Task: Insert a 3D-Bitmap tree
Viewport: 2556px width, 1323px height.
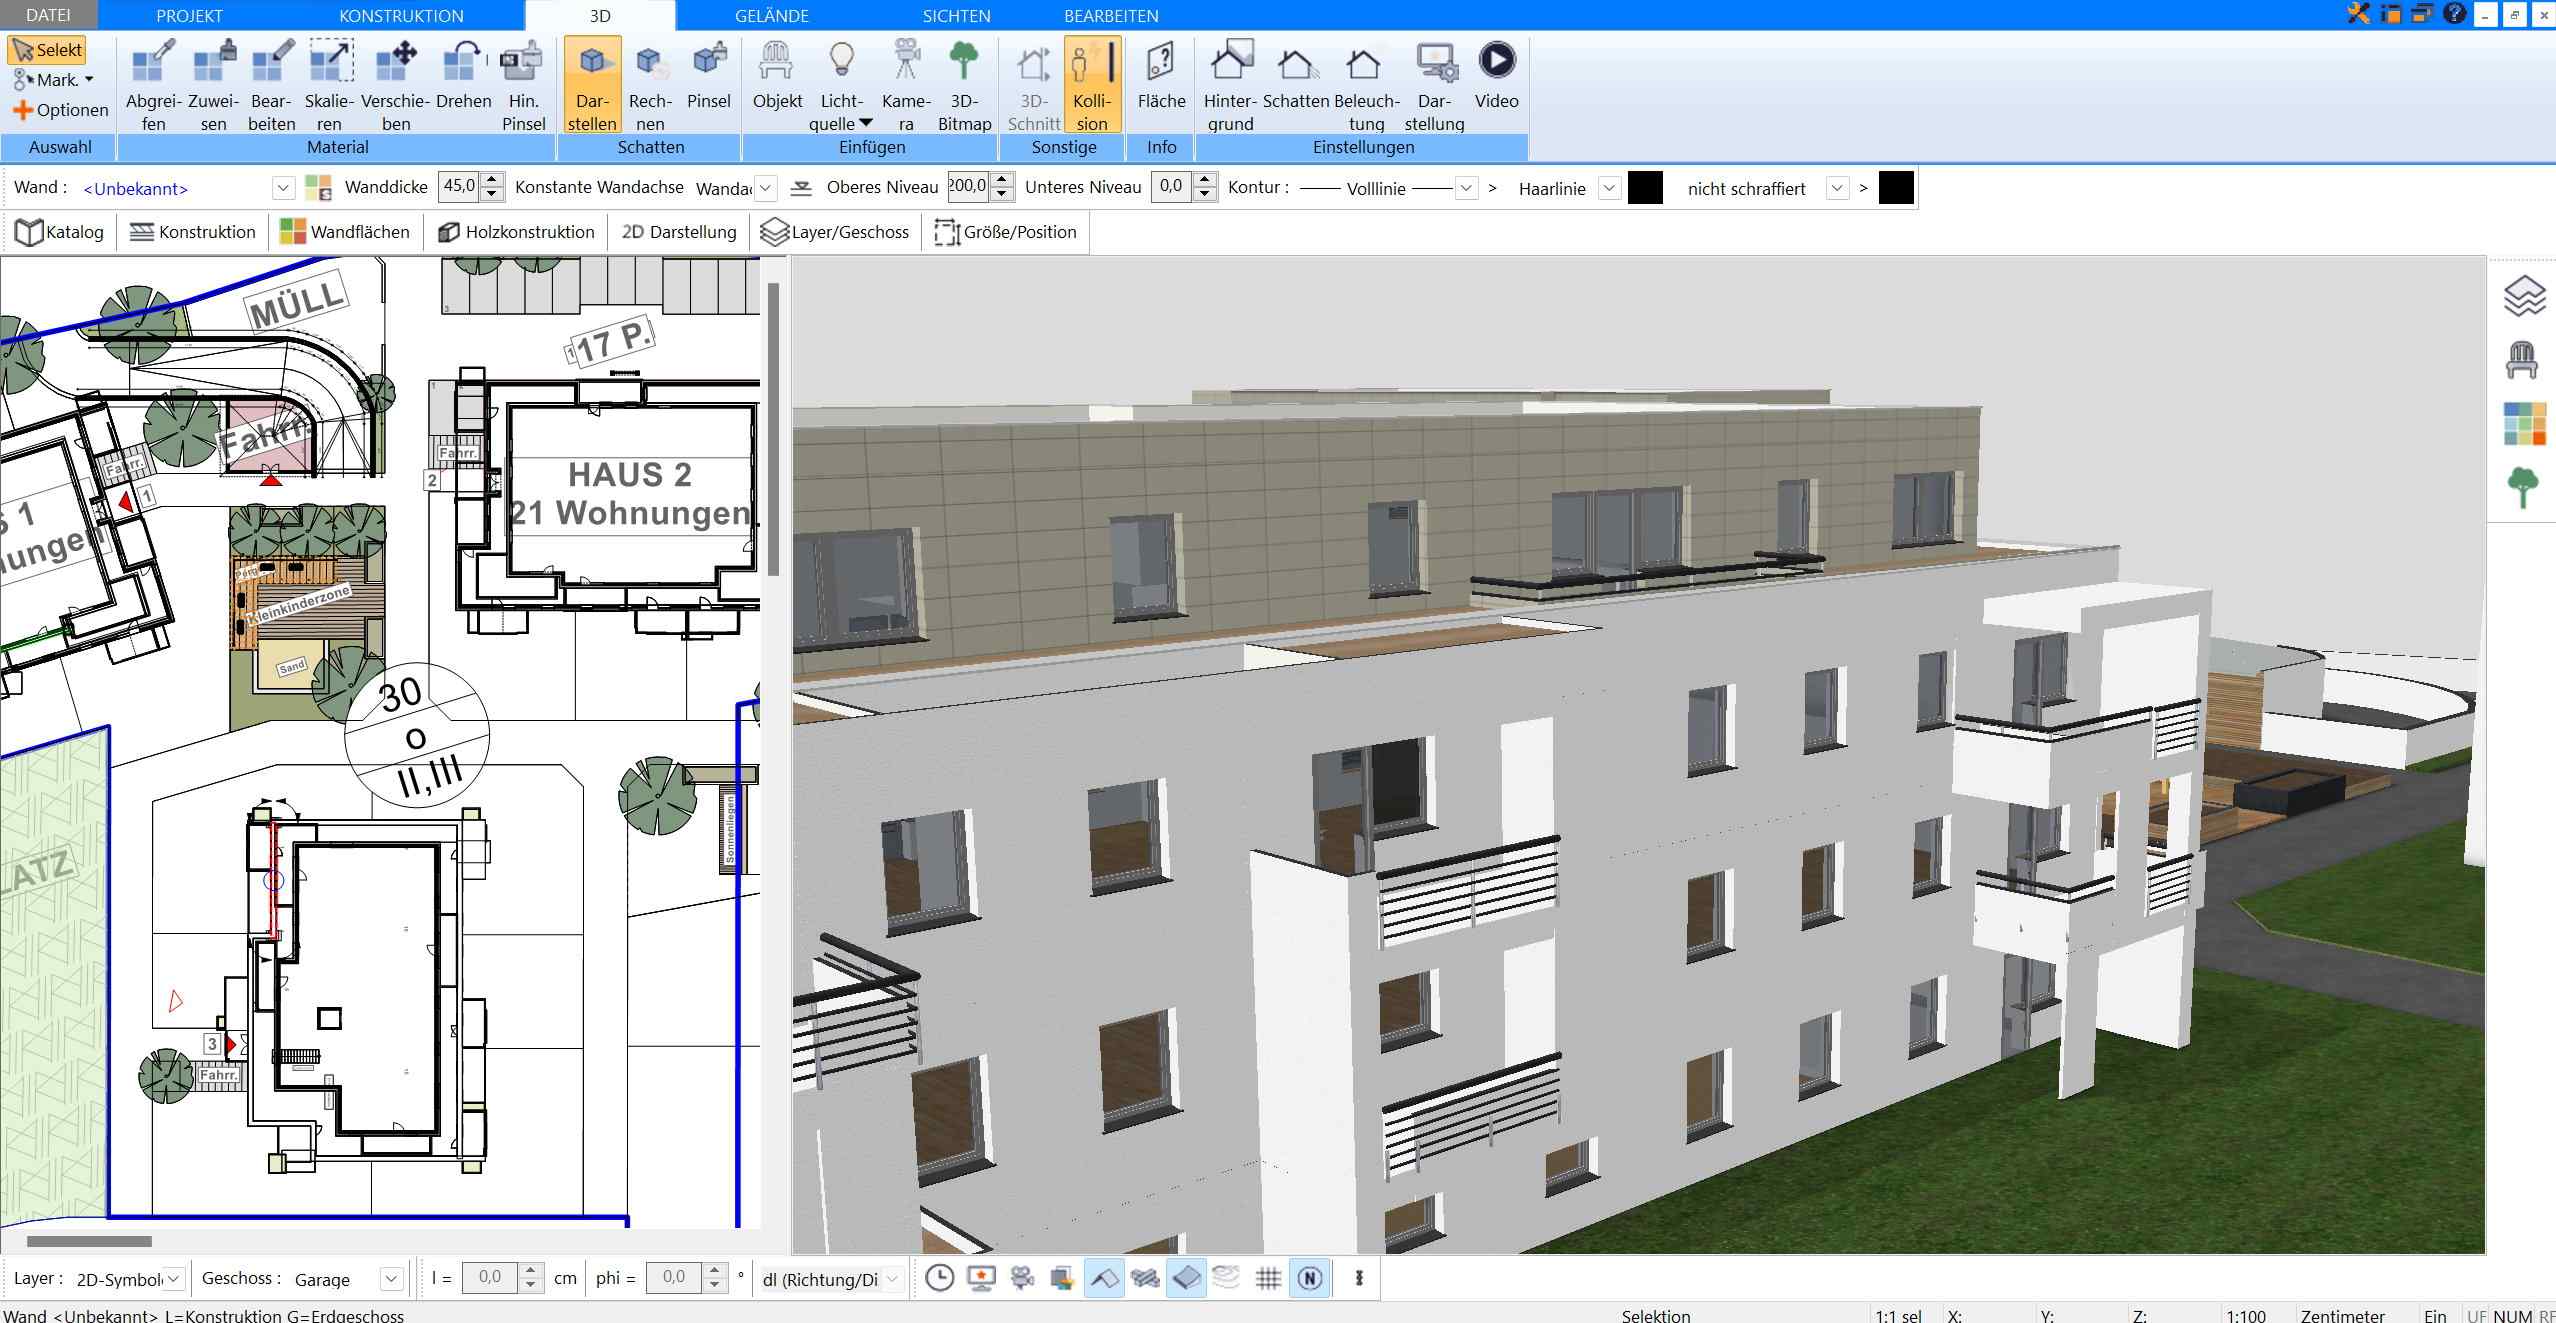Action: (964, 86)
